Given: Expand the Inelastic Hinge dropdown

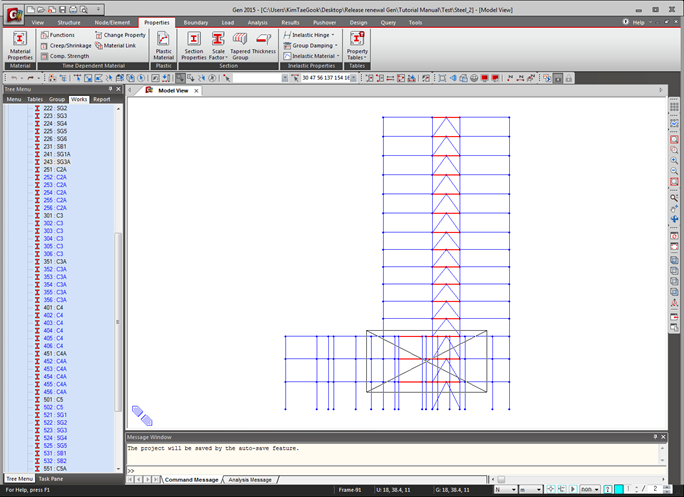Looking at the screenshot, I should coord(310,35).
